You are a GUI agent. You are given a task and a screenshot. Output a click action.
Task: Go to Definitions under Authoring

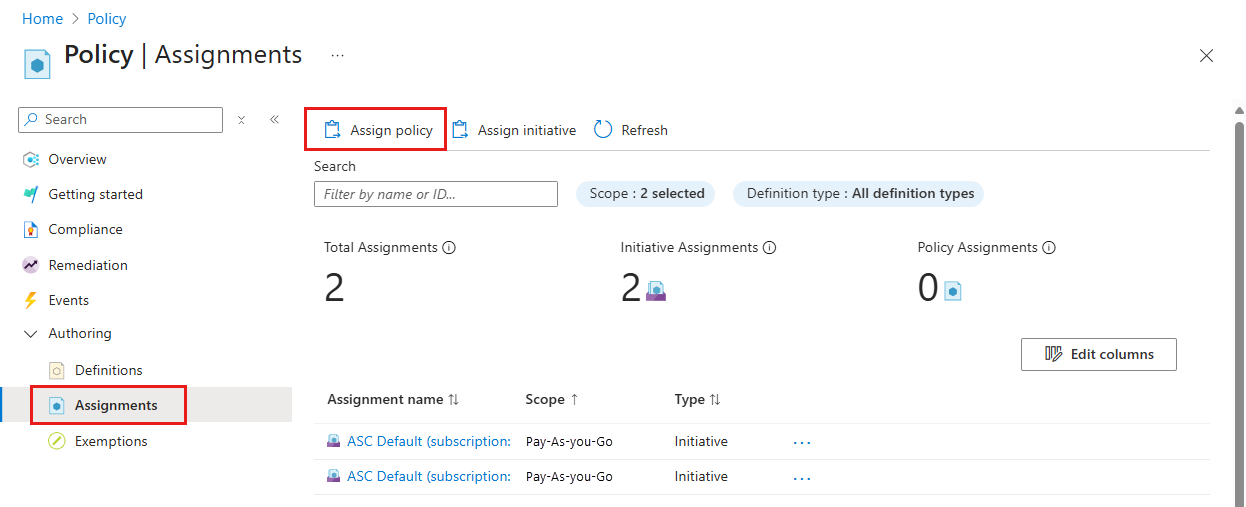[108, 370]
